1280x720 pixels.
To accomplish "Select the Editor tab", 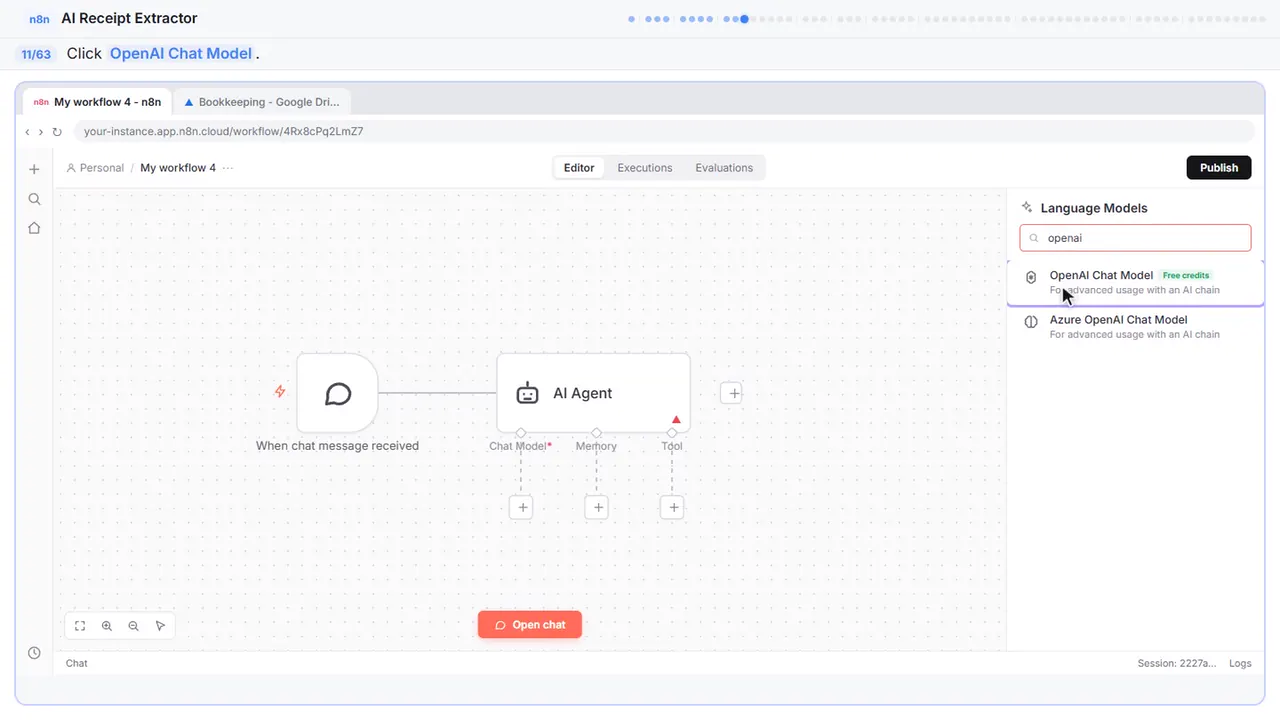I will 579,168.
